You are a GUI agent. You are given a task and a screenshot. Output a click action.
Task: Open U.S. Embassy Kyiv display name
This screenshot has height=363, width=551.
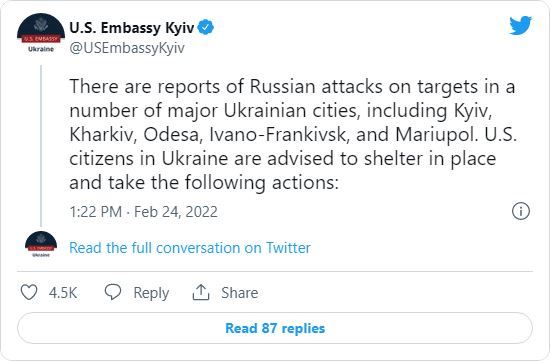coord(131,28)
